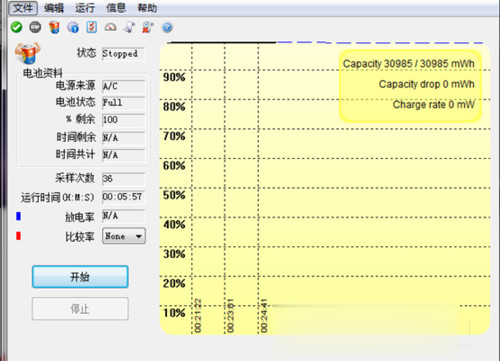Open the 帮助 menu

[x=147, y=8]
